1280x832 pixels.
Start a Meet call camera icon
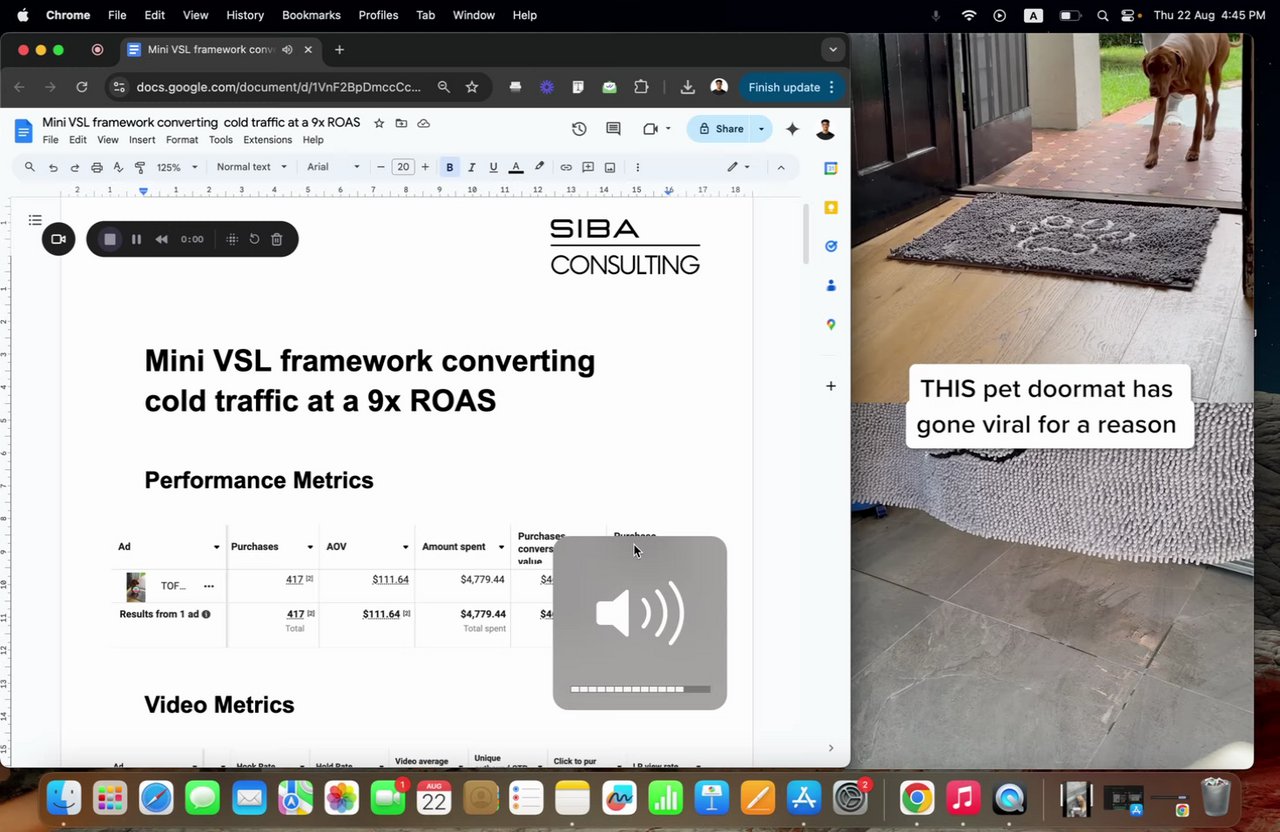(651, 129)
